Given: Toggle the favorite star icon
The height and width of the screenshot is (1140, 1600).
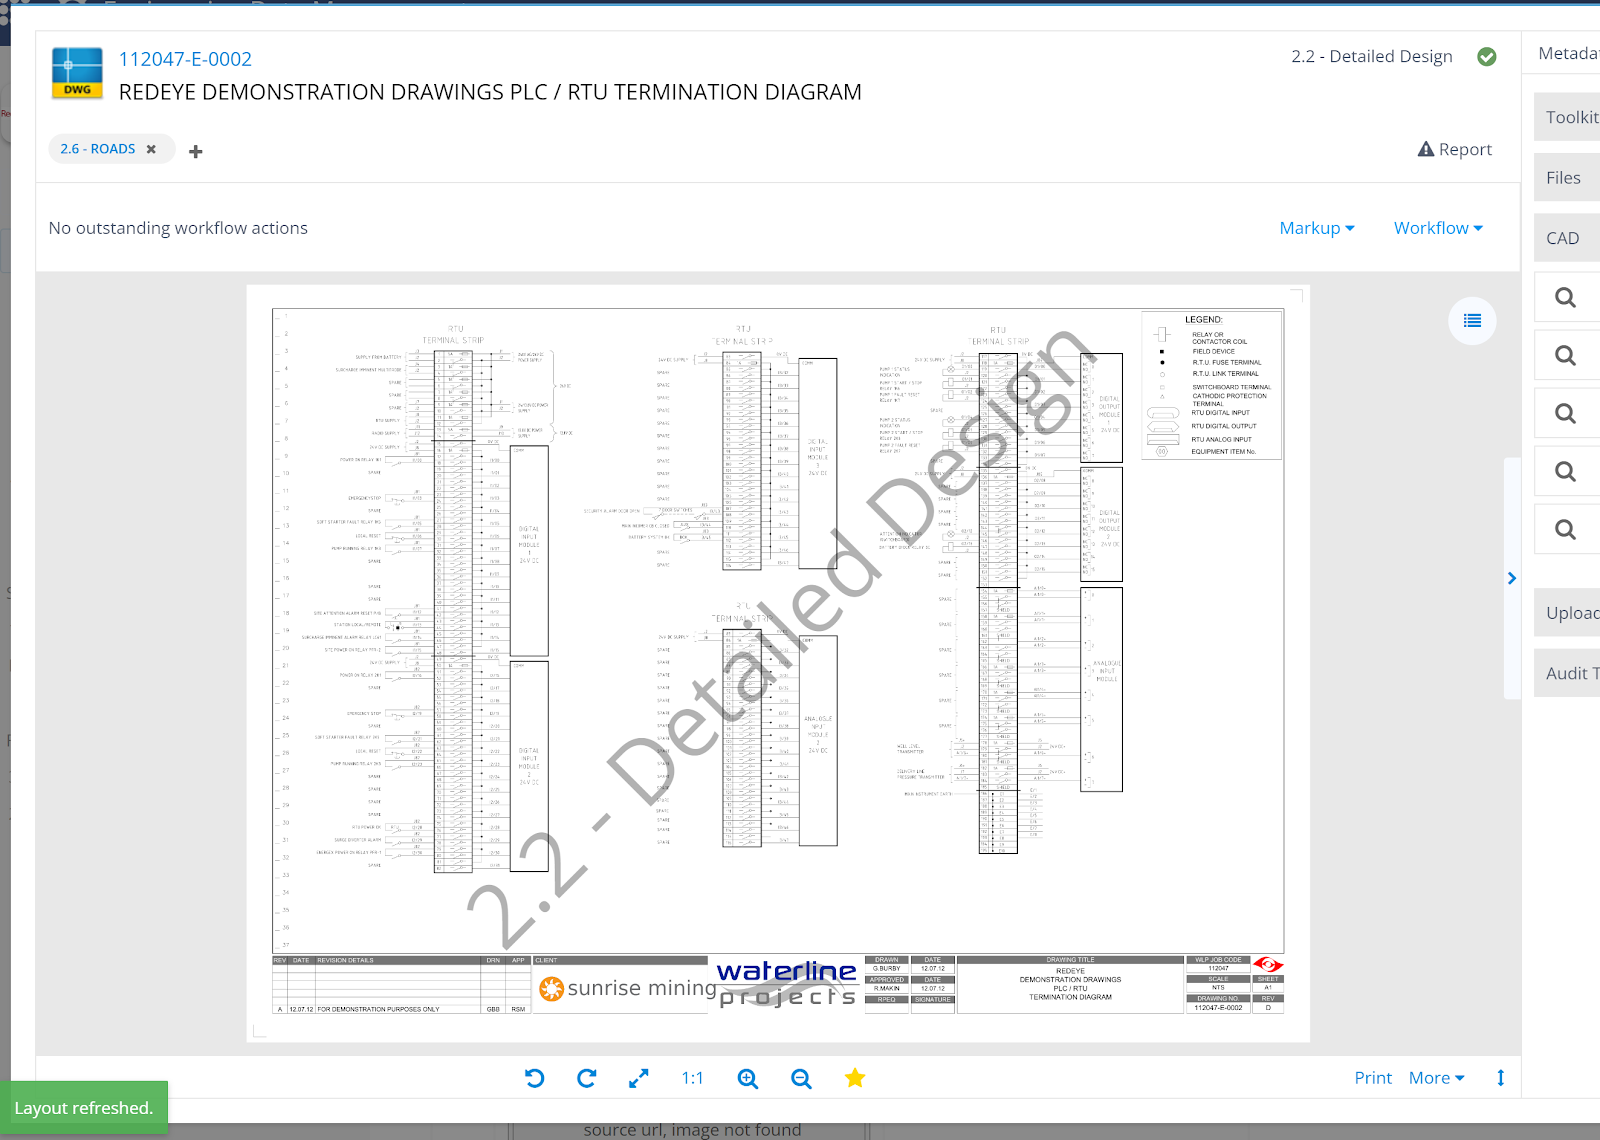Looking at the screenshot, I should [854, 1078].
